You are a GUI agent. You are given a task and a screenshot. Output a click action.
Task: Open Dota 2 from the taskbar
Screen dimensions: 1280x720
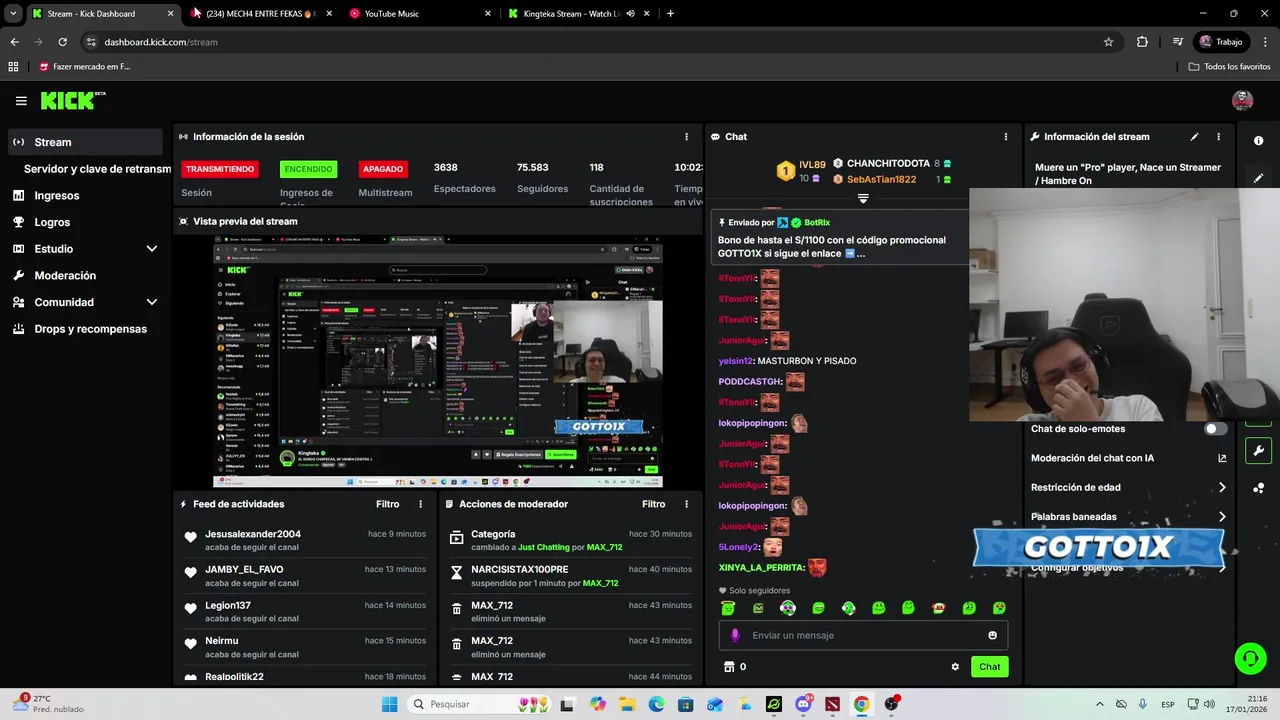pos(832,704)
